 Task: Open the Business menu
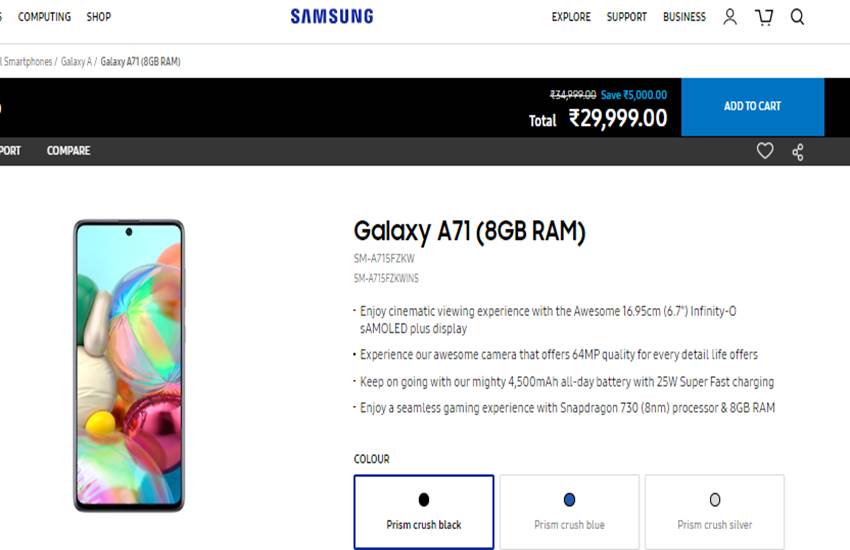point(684,17)
